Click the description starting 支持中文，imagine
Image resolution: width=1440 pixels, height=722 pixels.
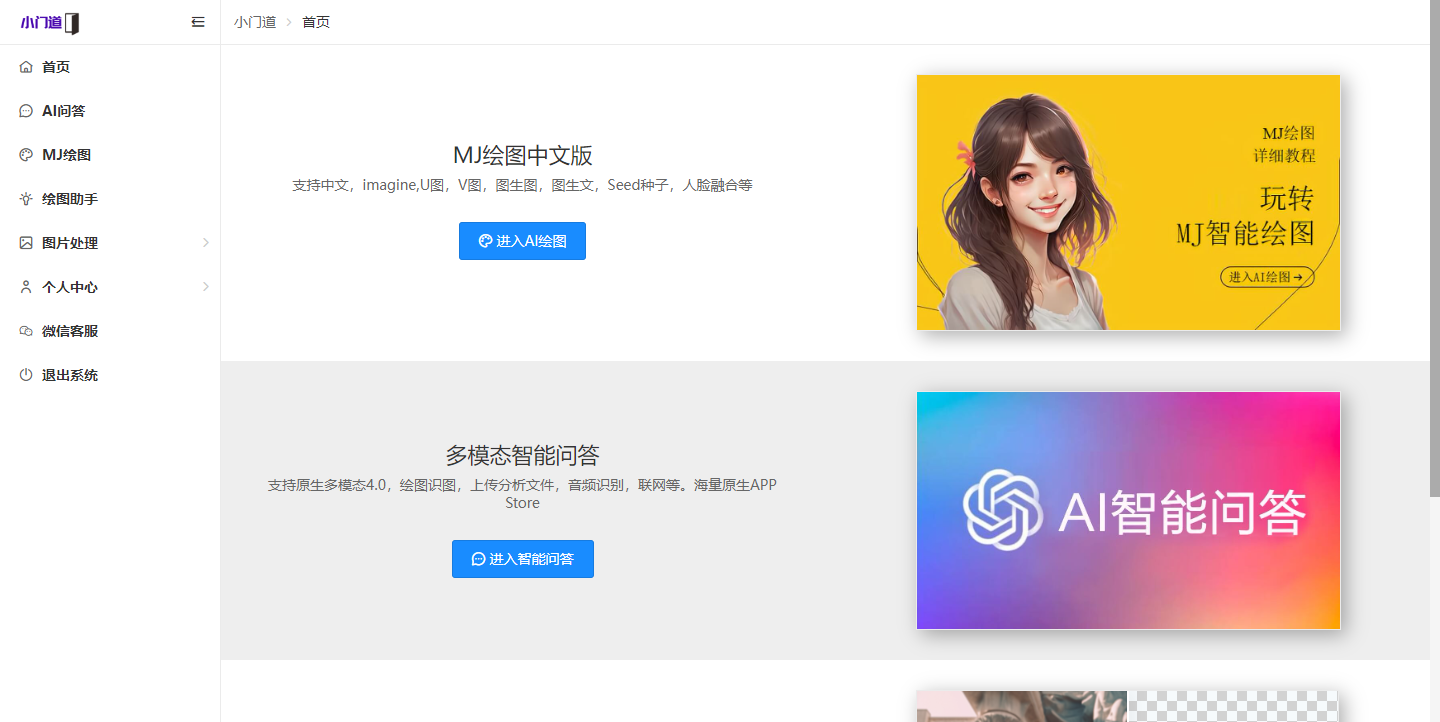click(x=522, y=185)
